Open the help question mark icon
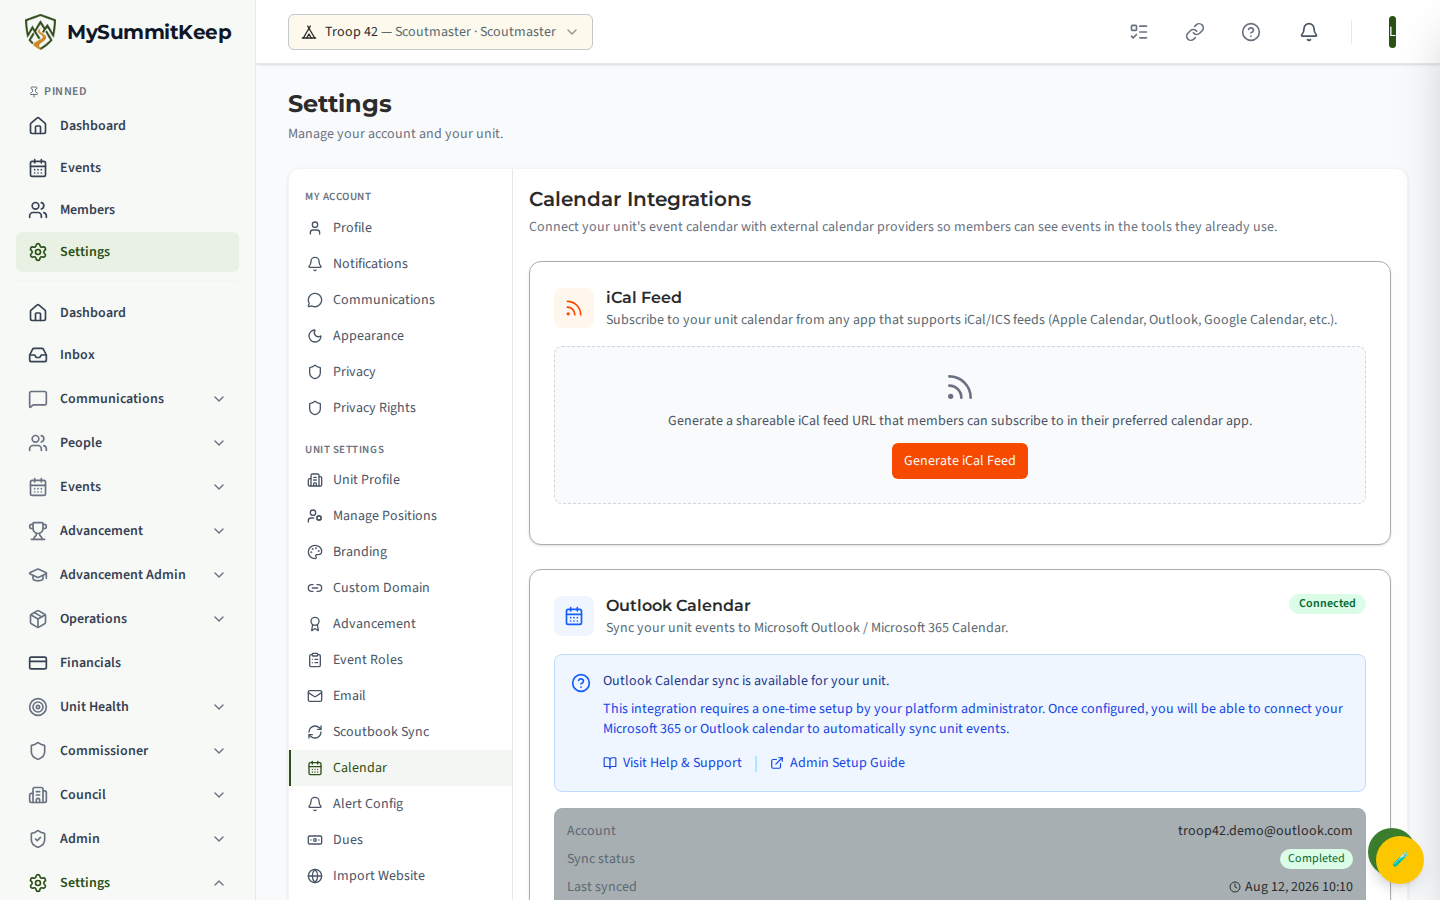 (1251, 32)
